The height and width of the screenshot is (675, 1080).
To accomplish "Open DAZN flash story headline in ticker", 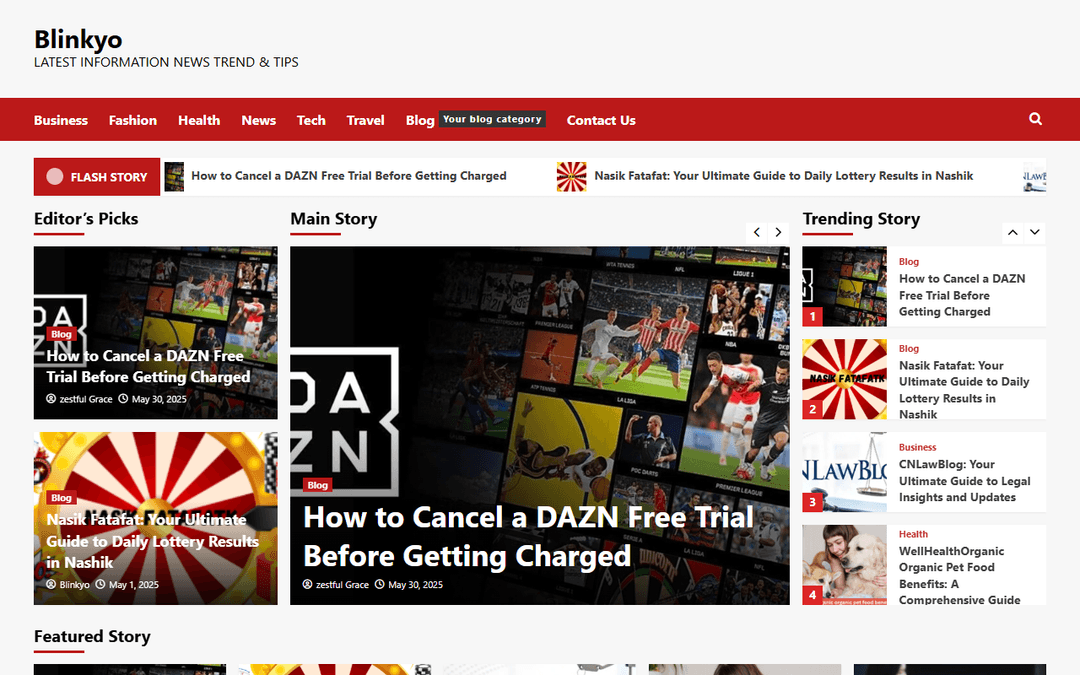I will pos(349,176).
